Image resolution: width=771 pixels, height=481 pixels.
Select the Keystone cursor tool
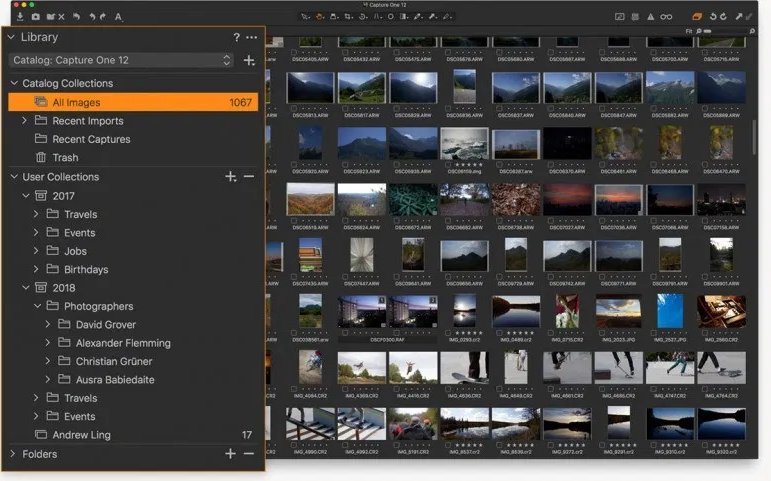(x=377, y=17)
